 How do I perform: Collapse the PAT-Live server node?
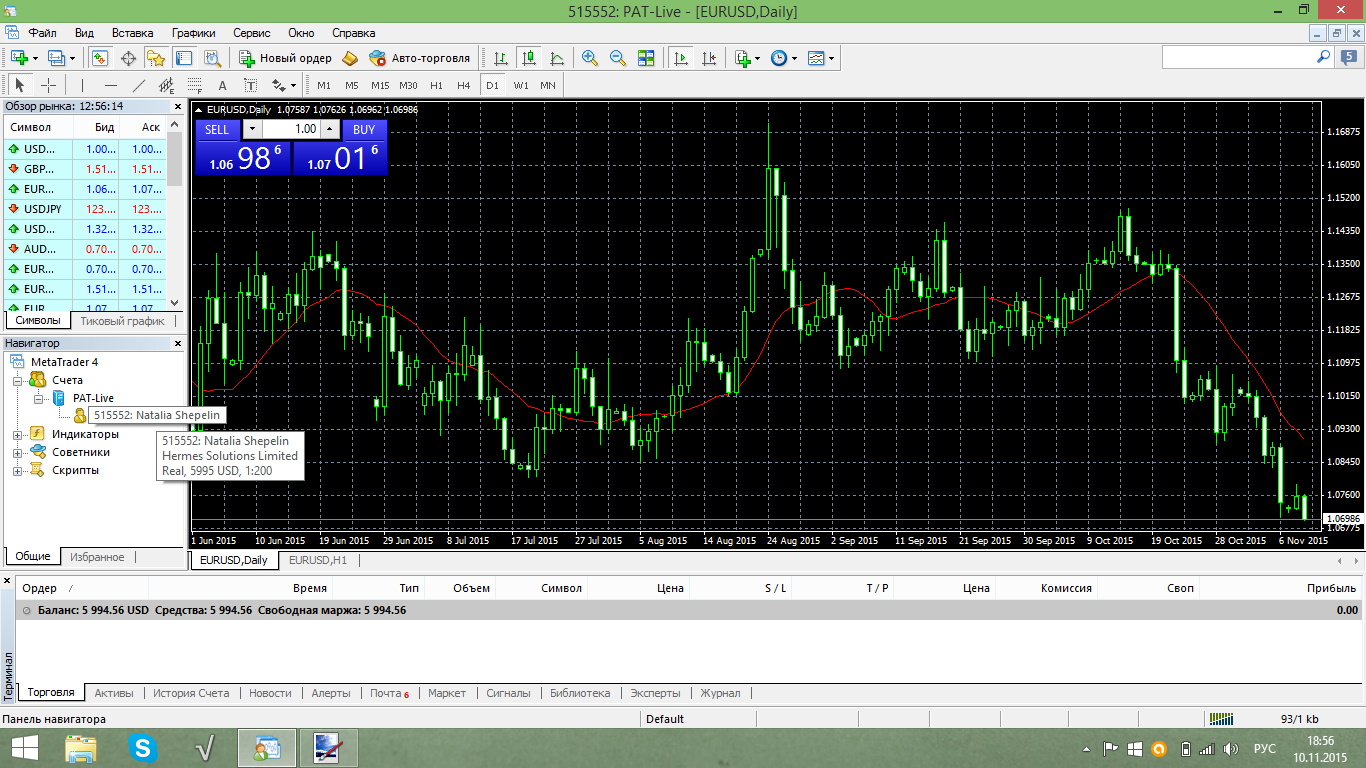(37, 398)
